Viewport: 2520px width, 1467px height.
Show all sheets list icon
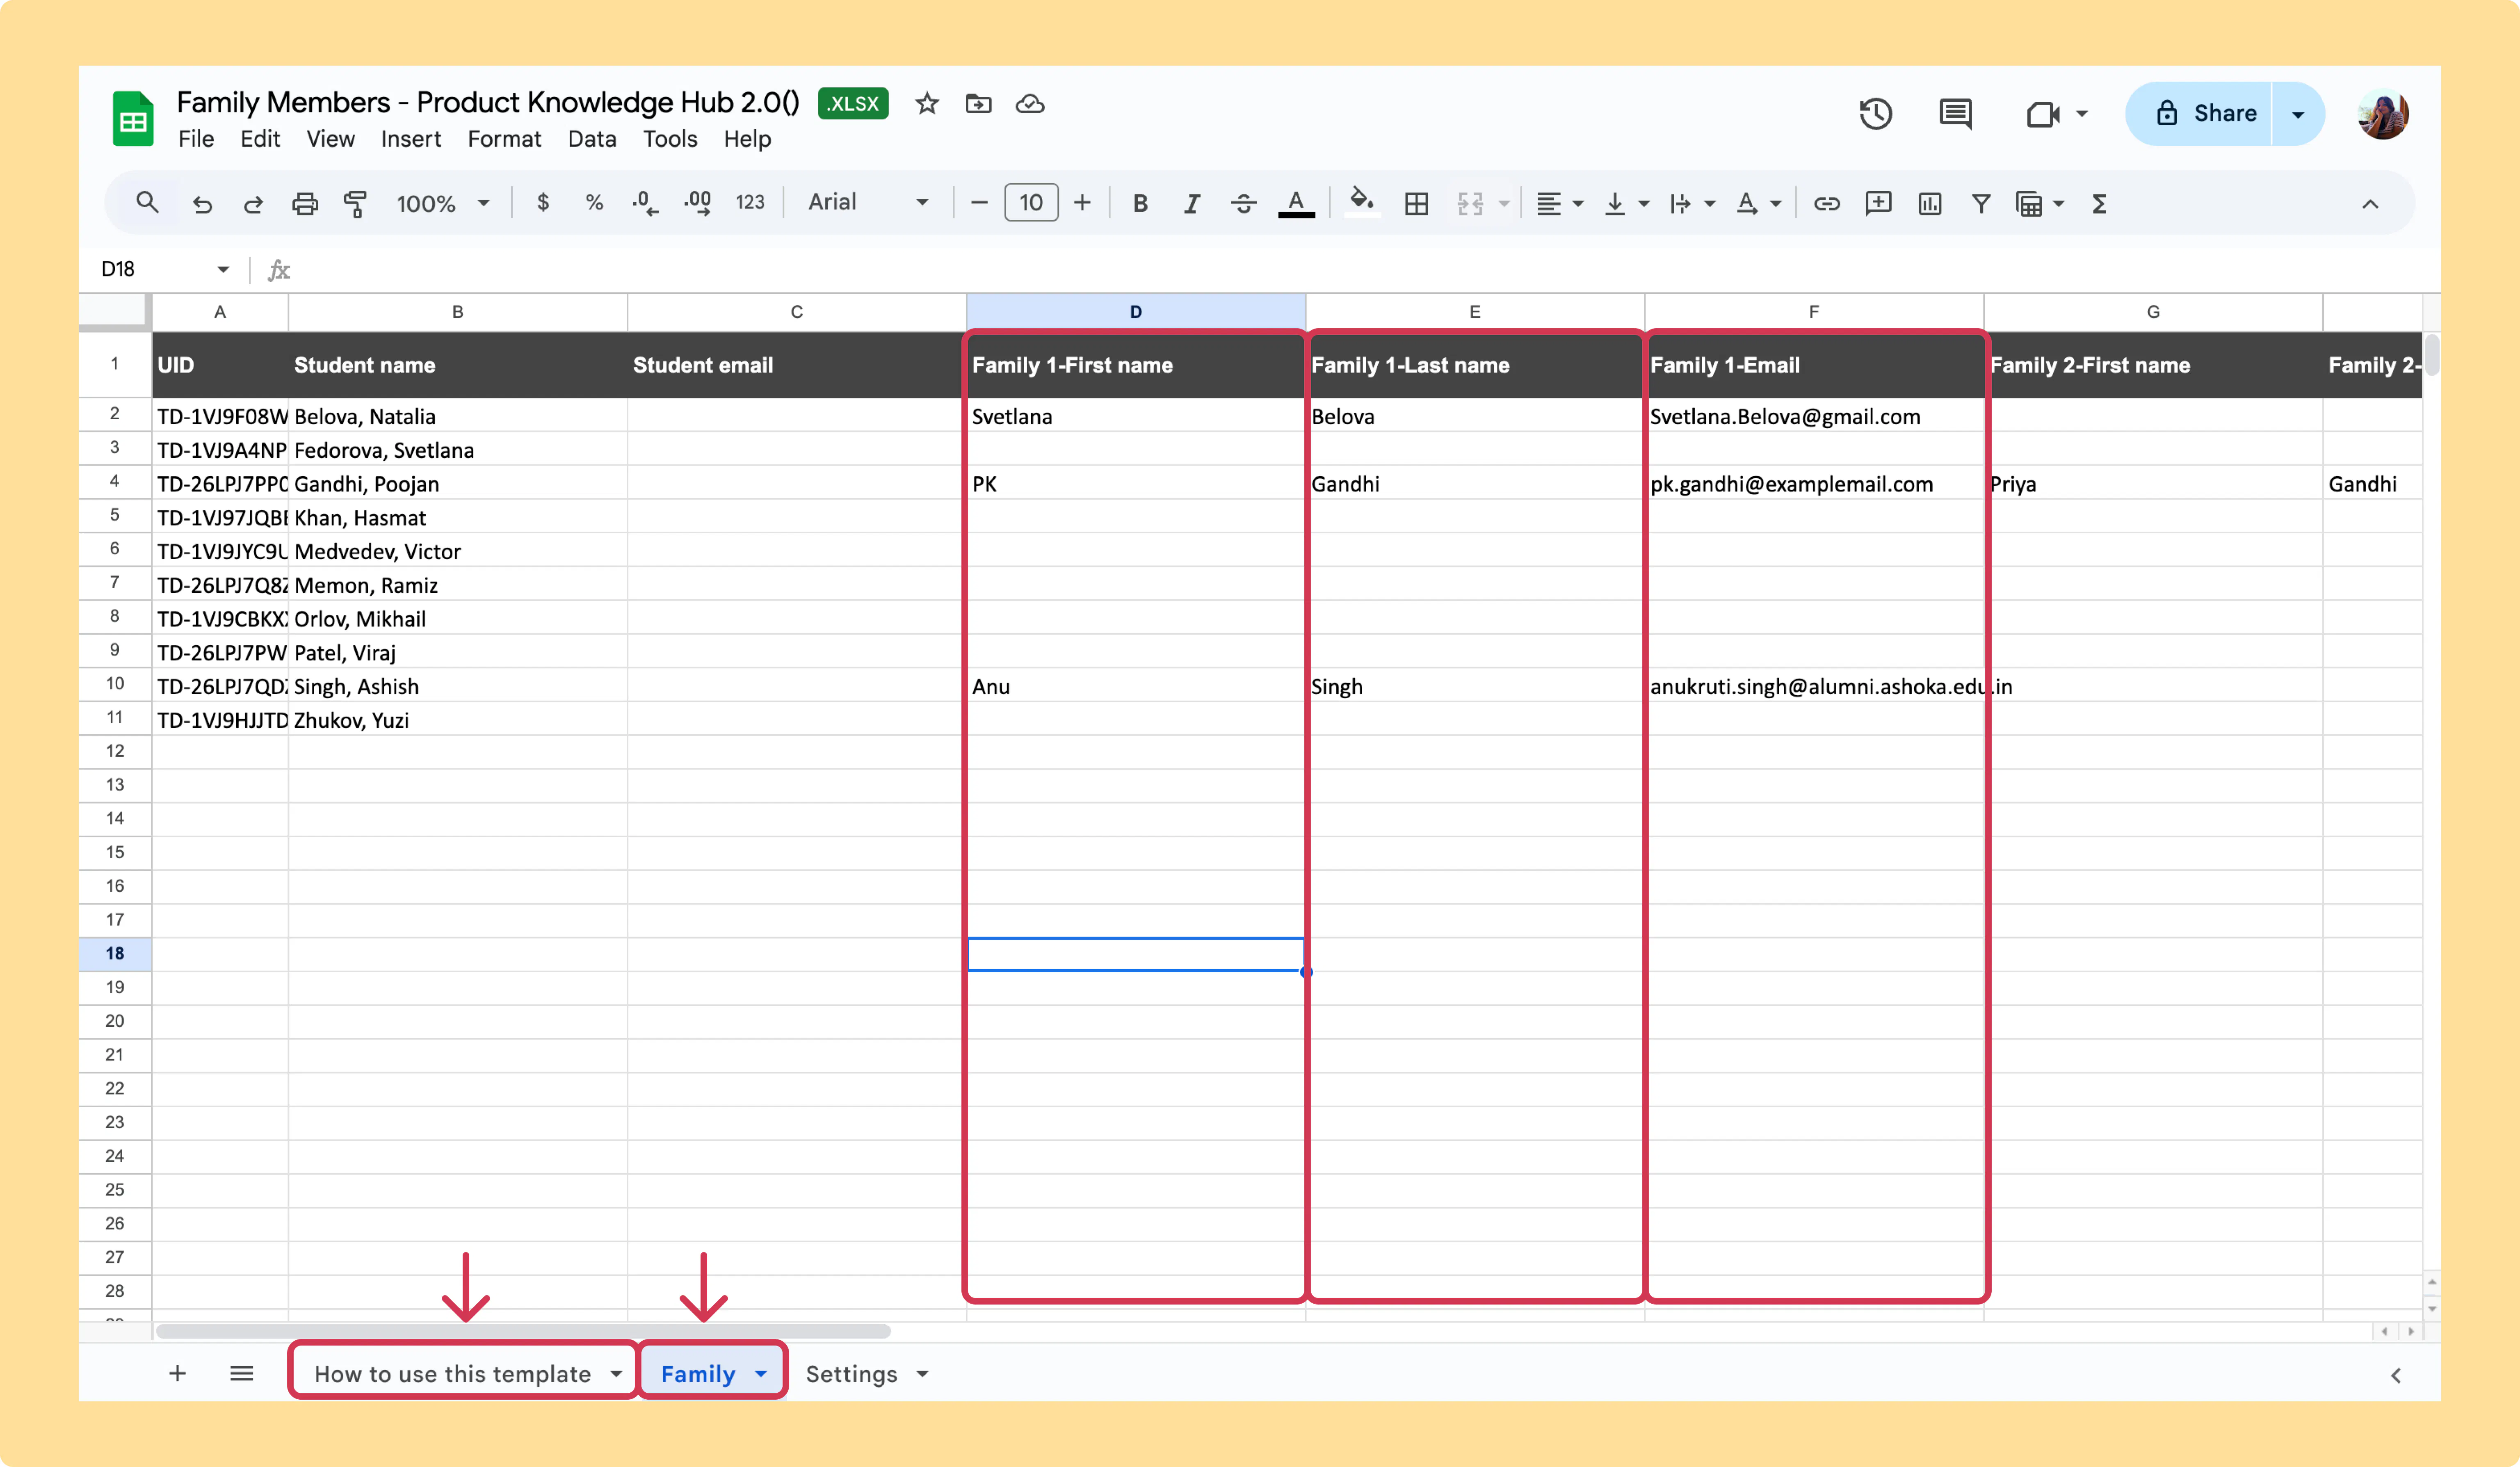click(x=242, y=1373)
